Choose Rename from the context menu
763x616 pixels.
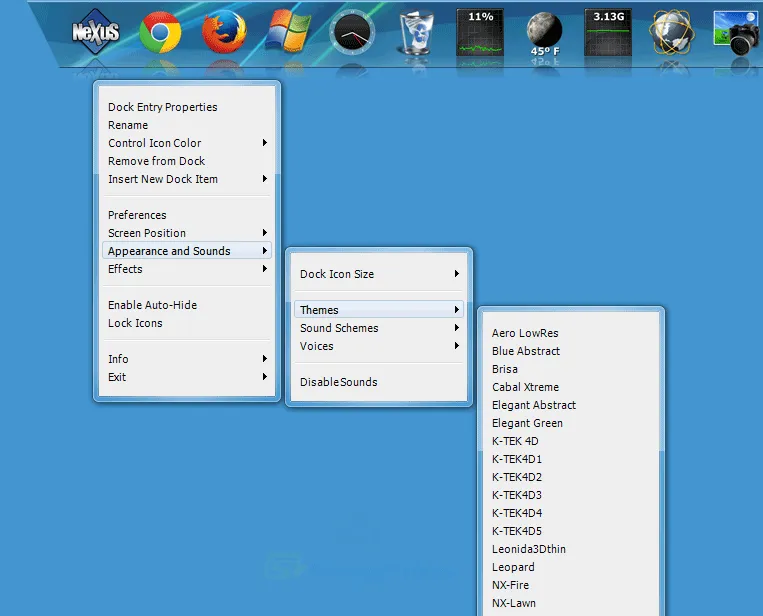(x=187, y=125)
